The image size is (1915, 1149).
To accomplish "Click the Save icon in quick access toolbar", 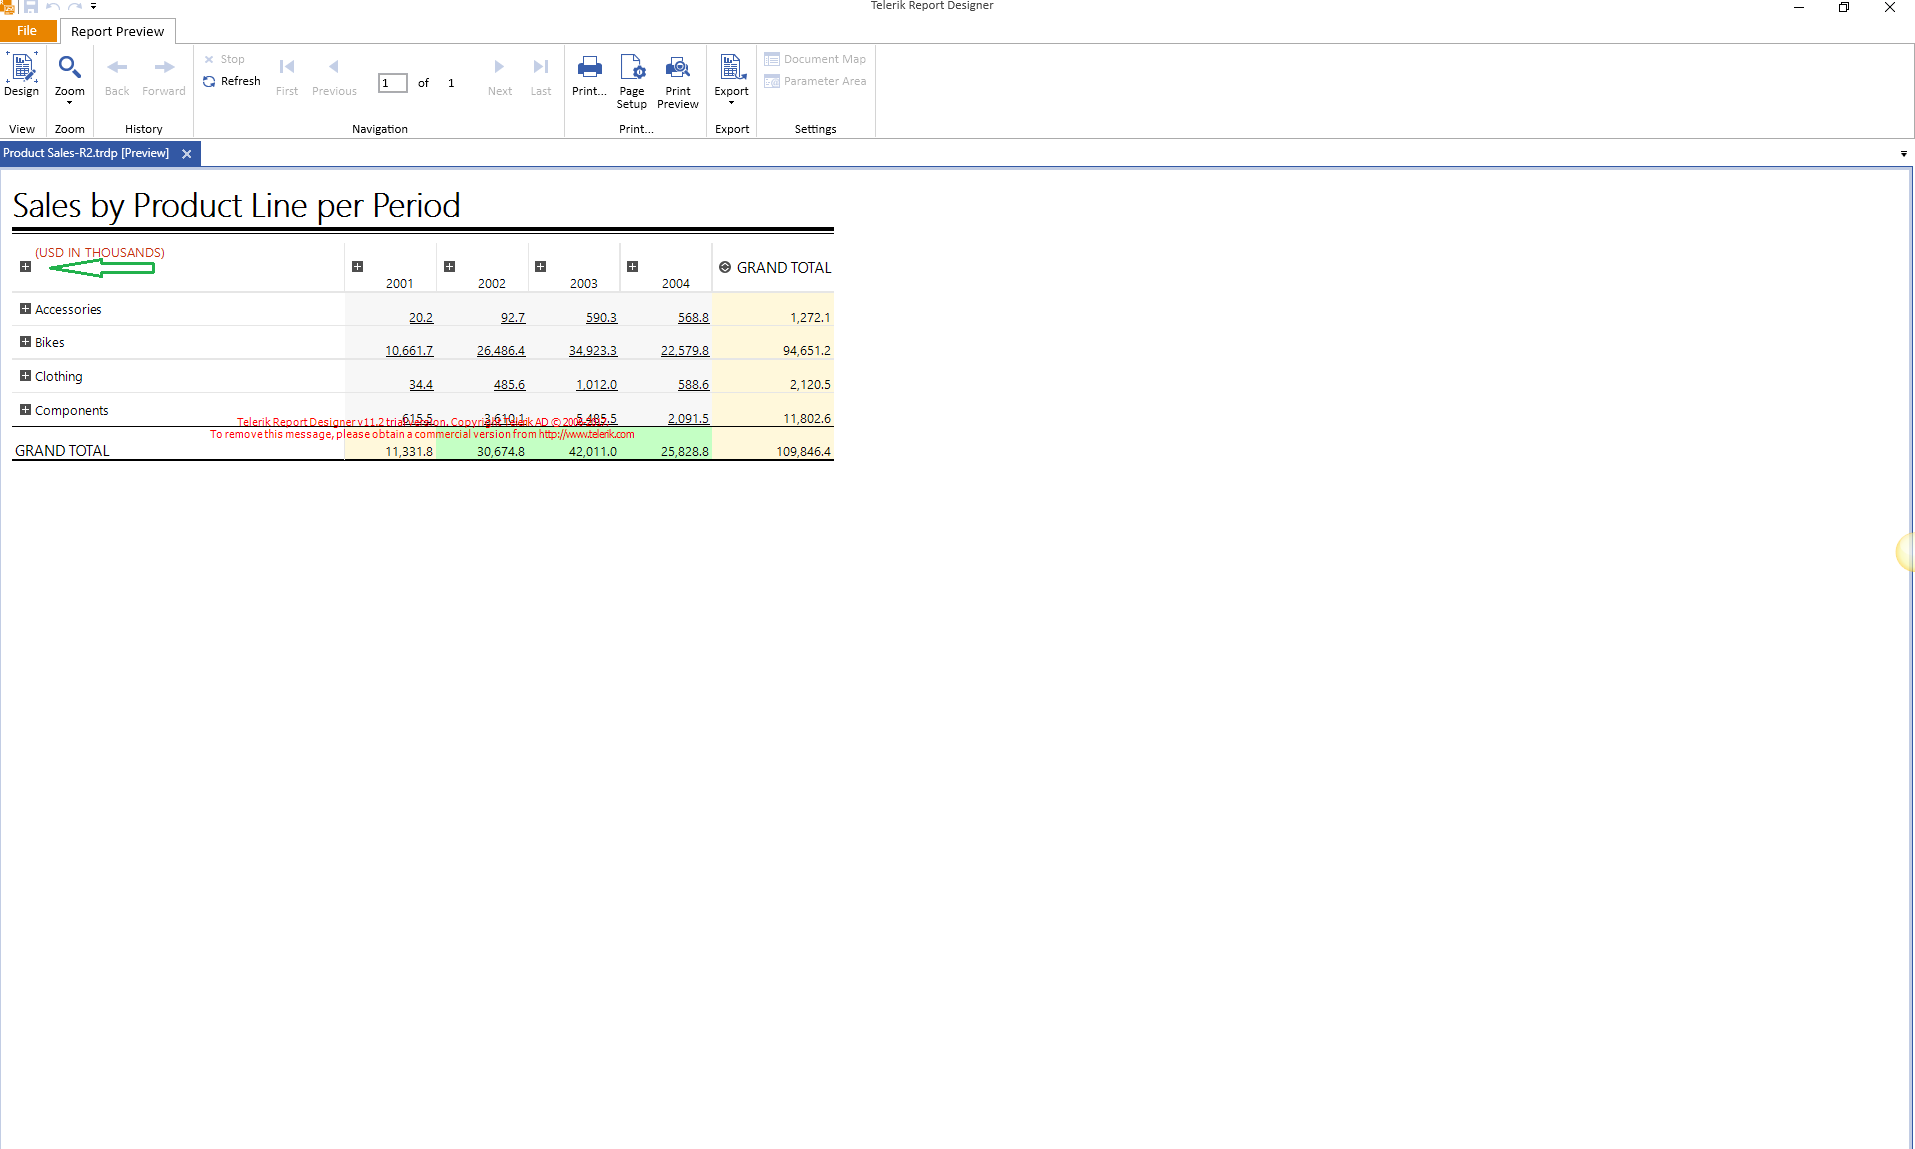I will pyautogui.click(x=30, y=6).
